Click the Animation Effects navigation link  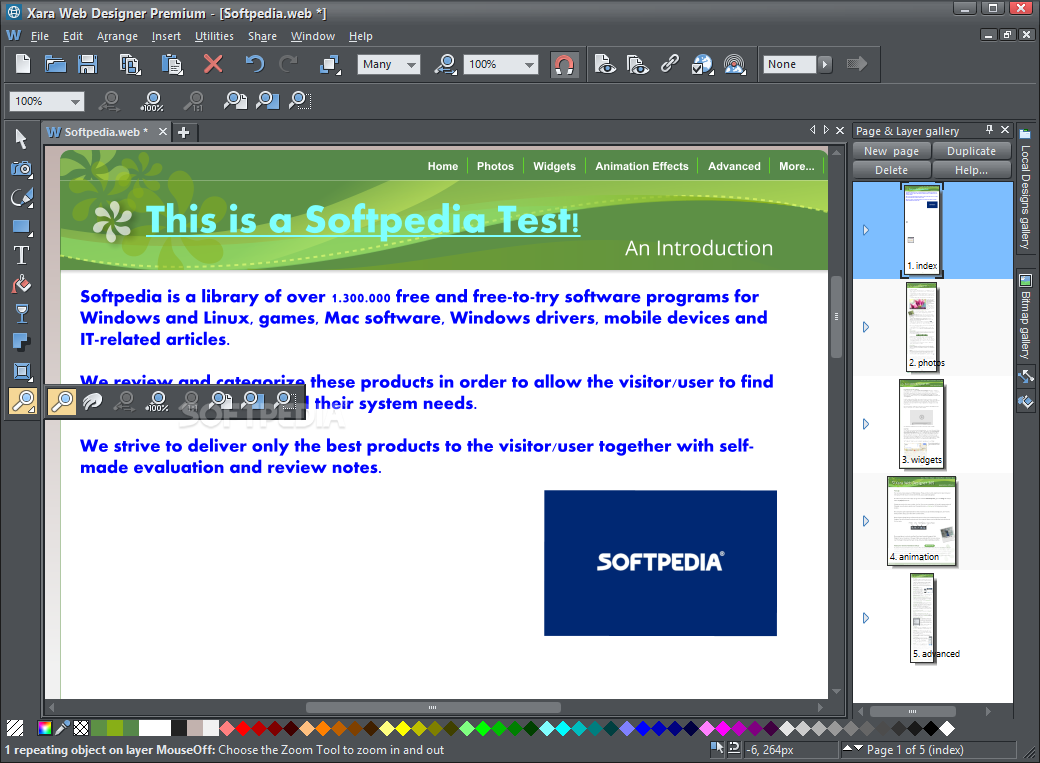641,166
